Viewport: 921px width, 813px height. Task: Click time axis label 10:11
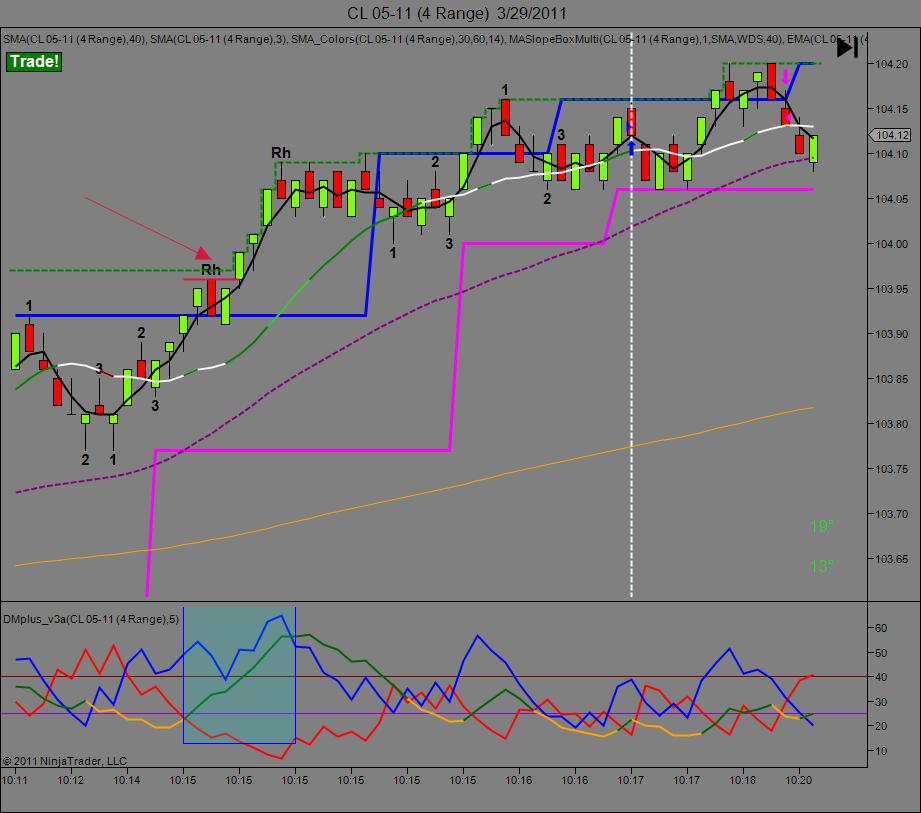click(x=15, y=780)
